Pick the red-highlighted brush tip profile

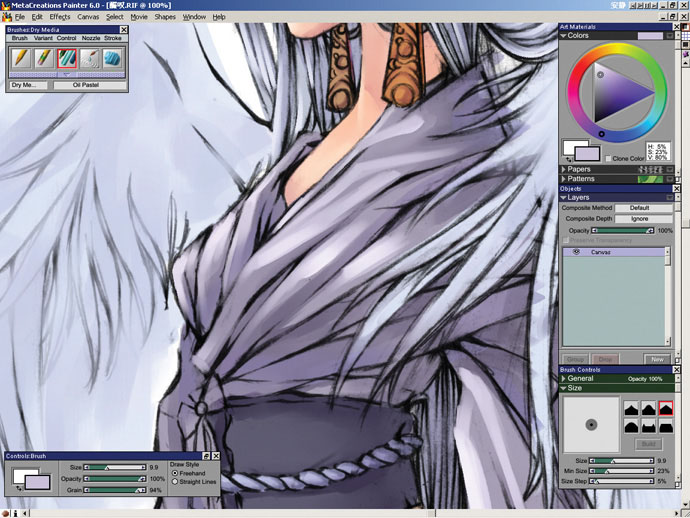click(x=666, y=409)
